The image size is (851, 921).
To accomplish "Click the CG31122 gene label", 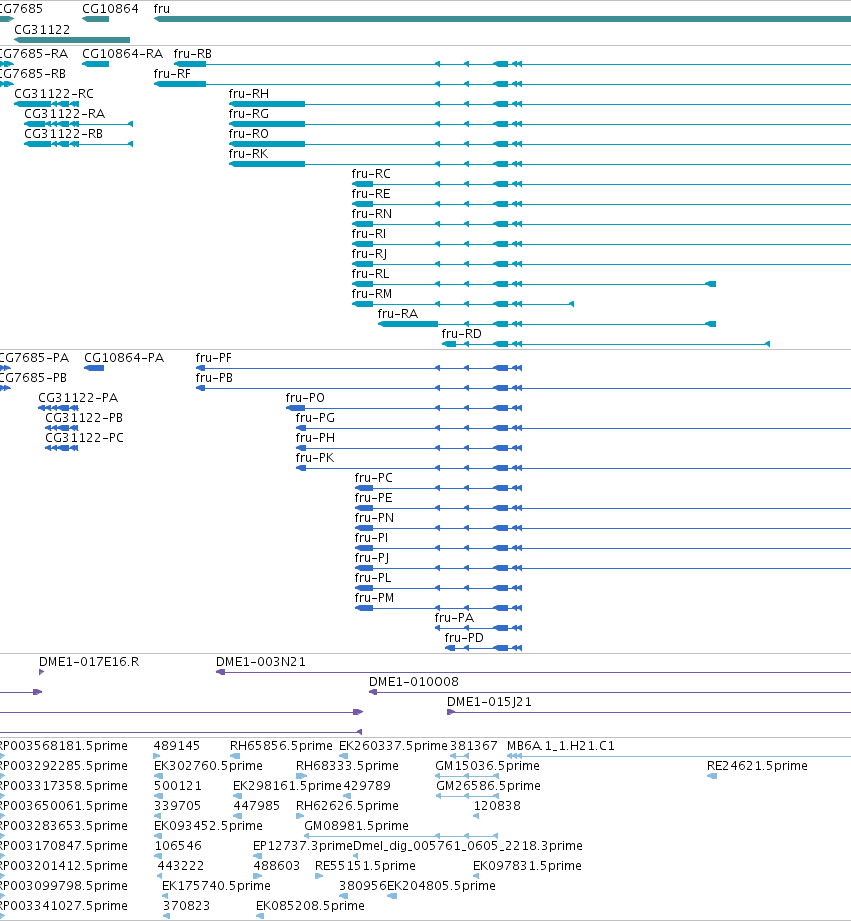I will point(42,30).
